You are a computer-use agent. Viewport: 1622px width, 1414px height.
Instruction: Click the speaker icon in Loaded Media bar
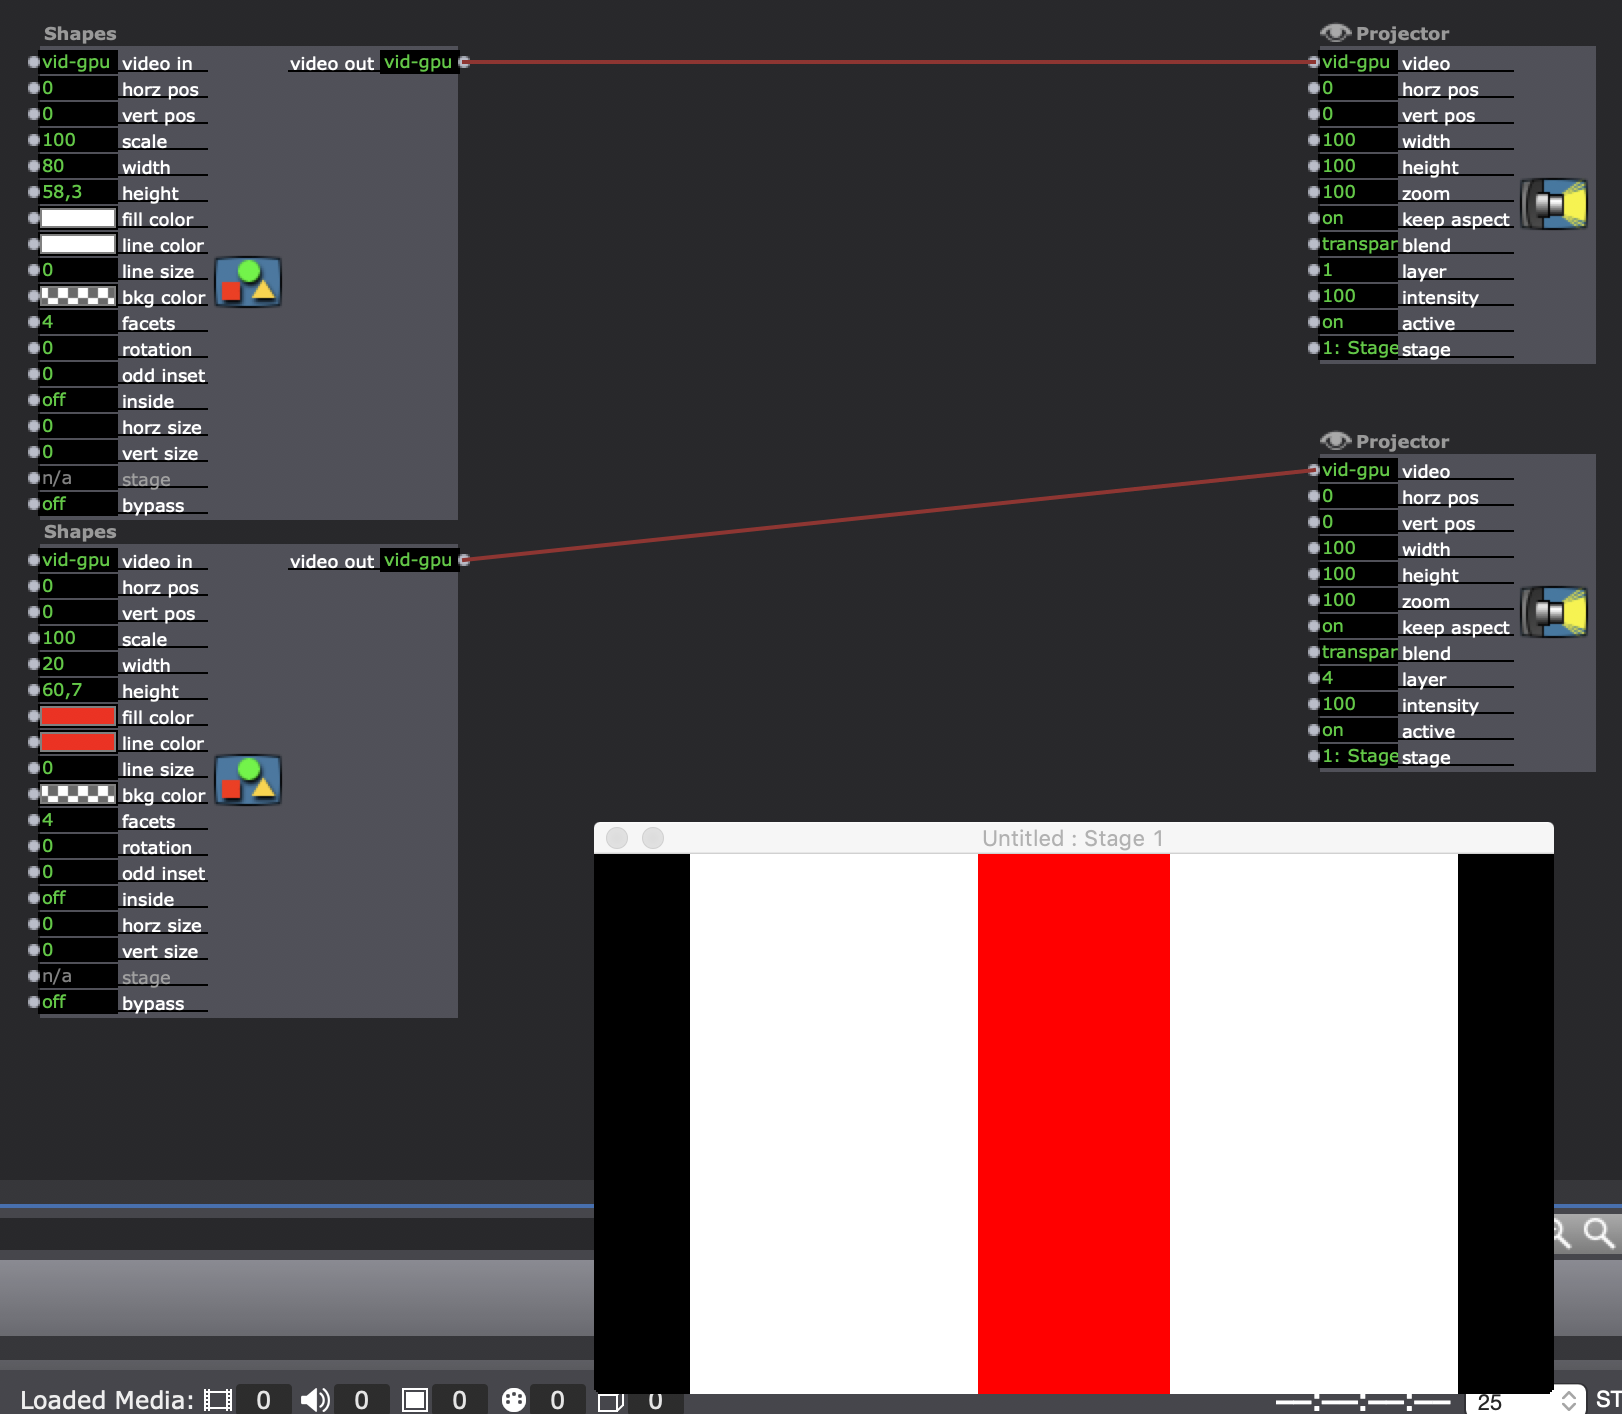coord(317,1399)
